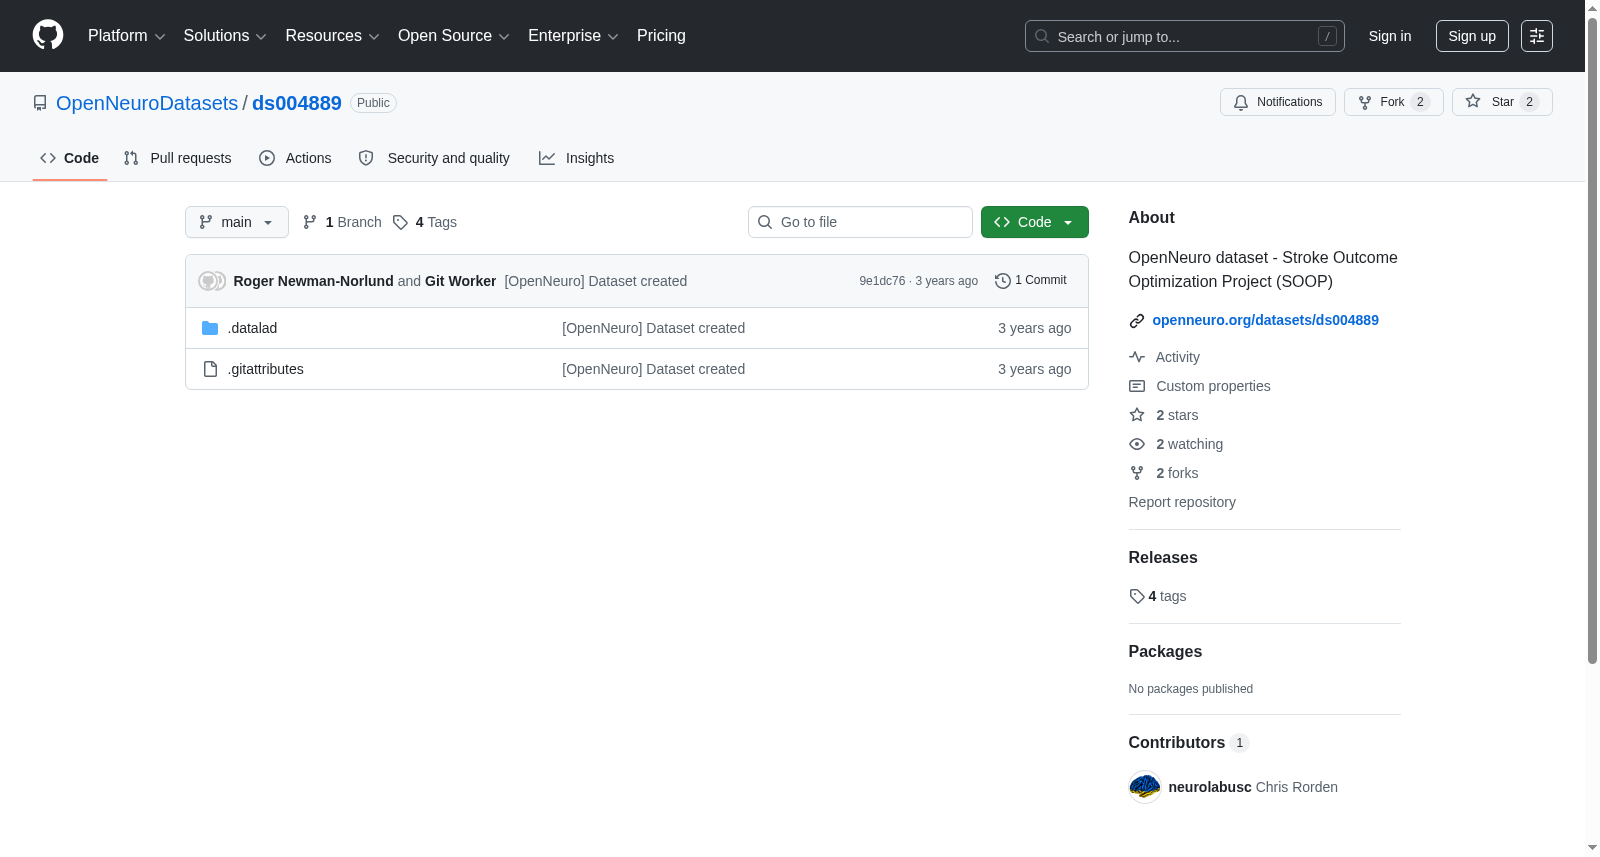1600x857 pixels.
Task: Click the magnifier icon in the search bar
Action: (x=1042, y=36)
